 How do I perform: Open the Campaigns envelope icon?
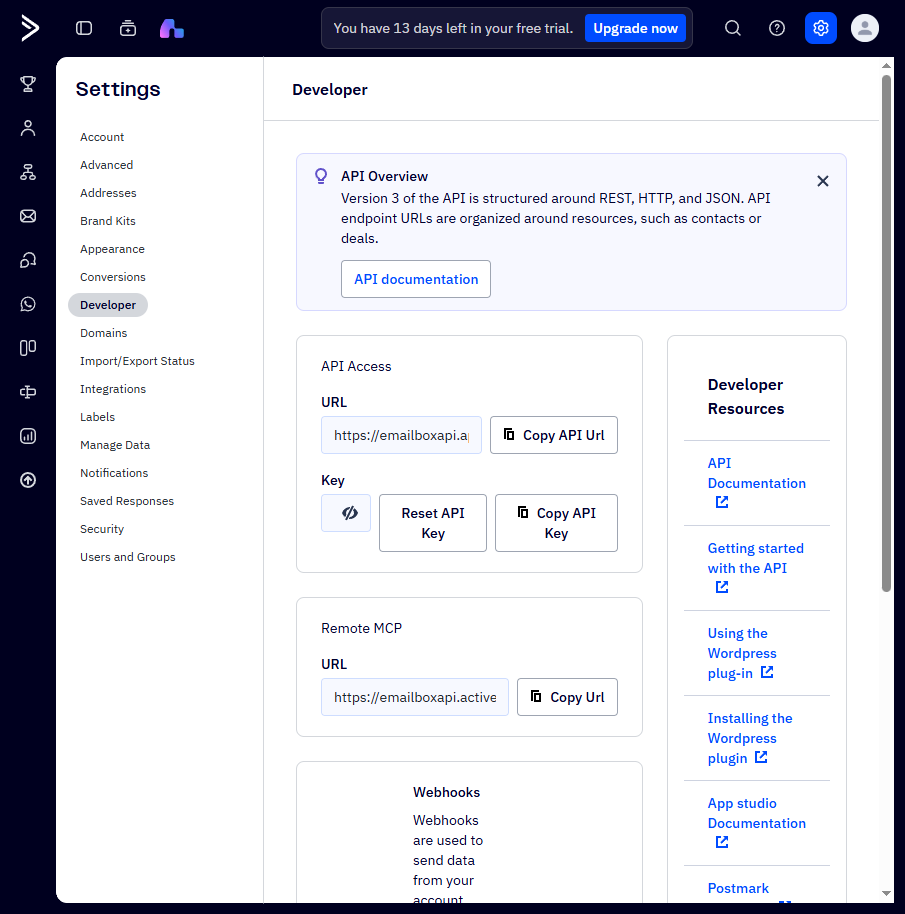pos(28,216)
